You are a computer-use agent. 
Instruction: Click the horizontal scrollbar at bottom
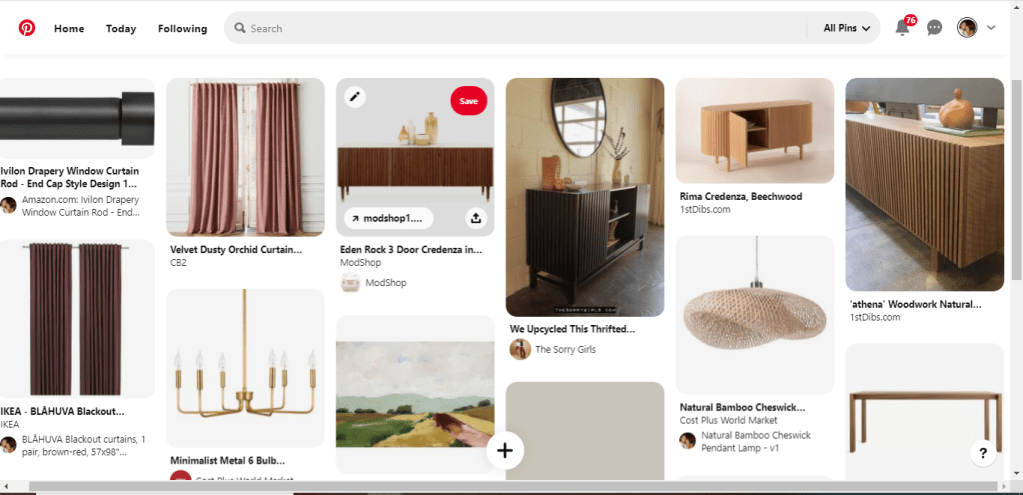pos(500,487)
